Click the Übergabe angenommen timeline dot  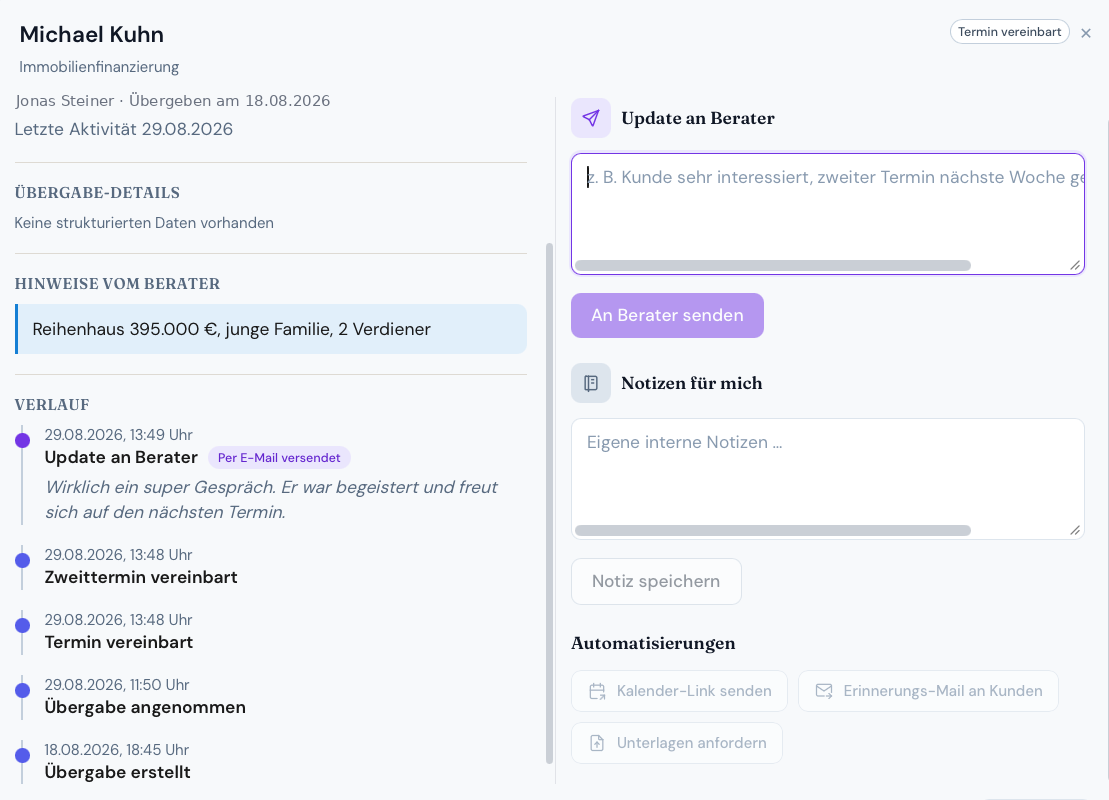click(23, 690)
